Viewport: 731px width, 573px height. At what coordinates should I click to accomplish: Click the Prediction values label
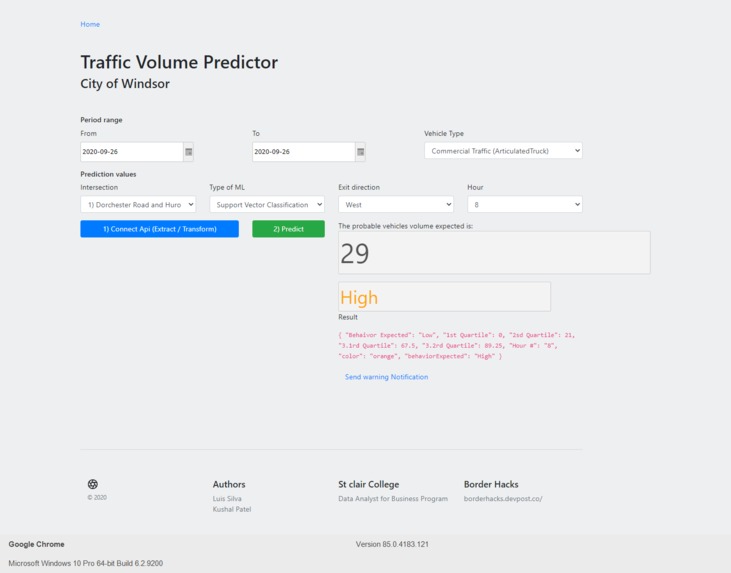click(108, 174)
